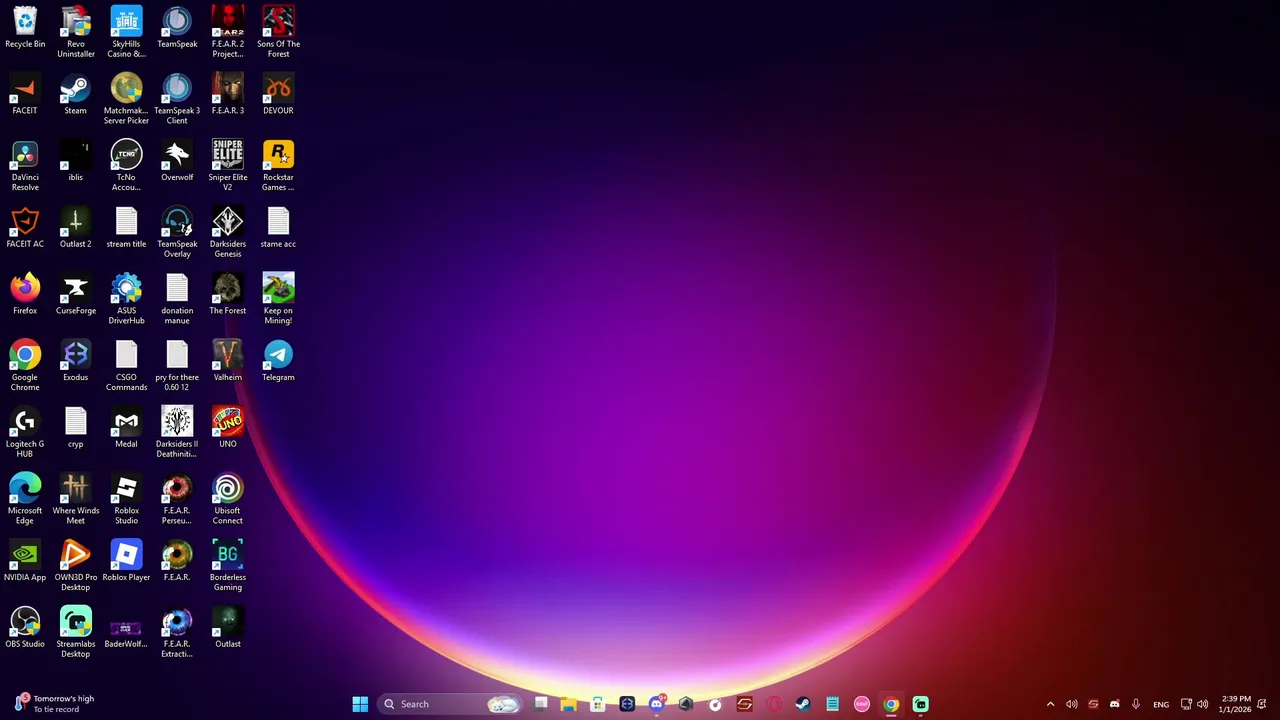Select the Overwolf desktop icon
Screen dimensions: 1280x720
[x=177, y=162]
